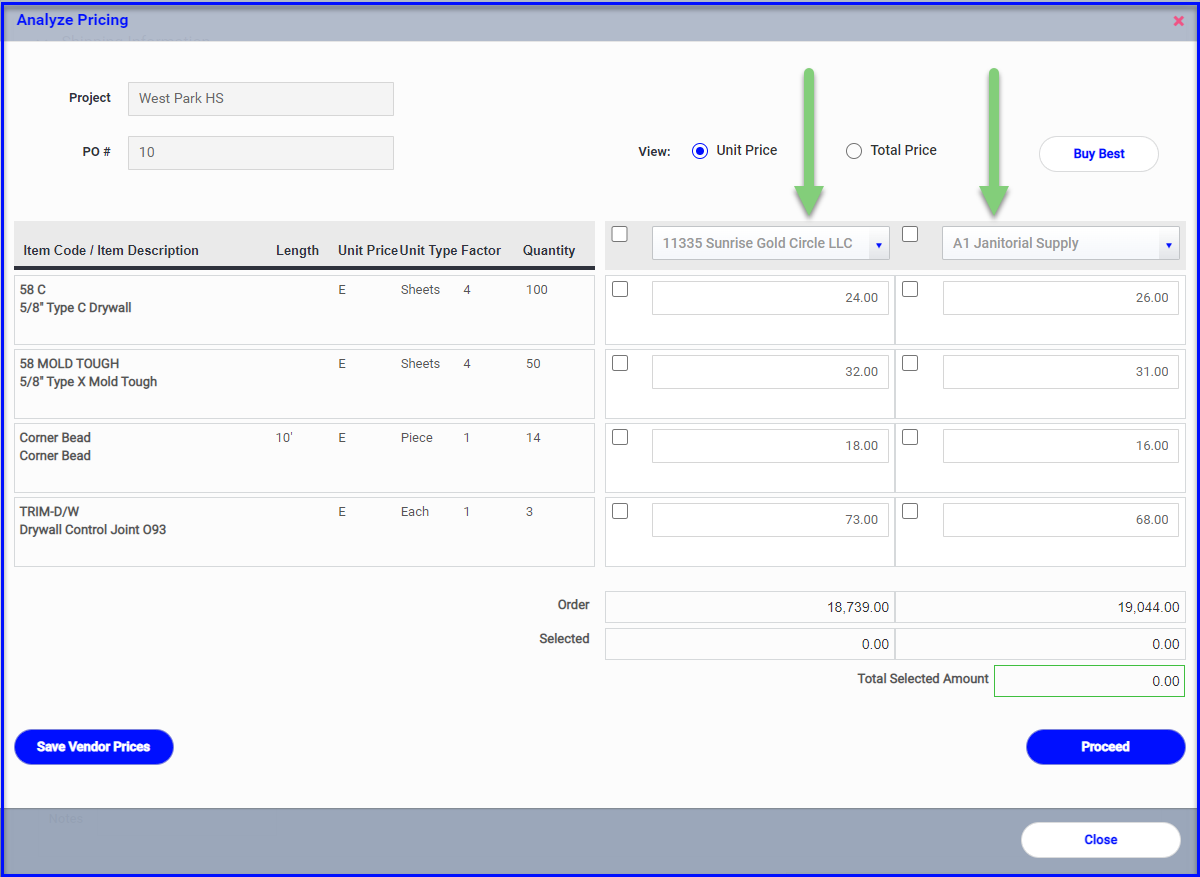This screenshot has height=877, width=1200.
Task: Check the header box for A1 Janitorial Supply vendor
Action: coord(910,234)
